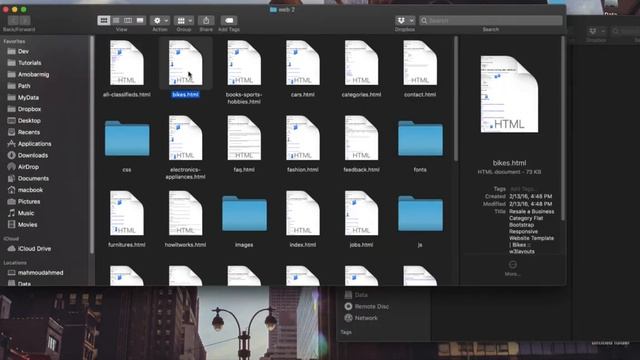Select the bikes.html file icon
640x360 pixels.
tap(185, 63)
